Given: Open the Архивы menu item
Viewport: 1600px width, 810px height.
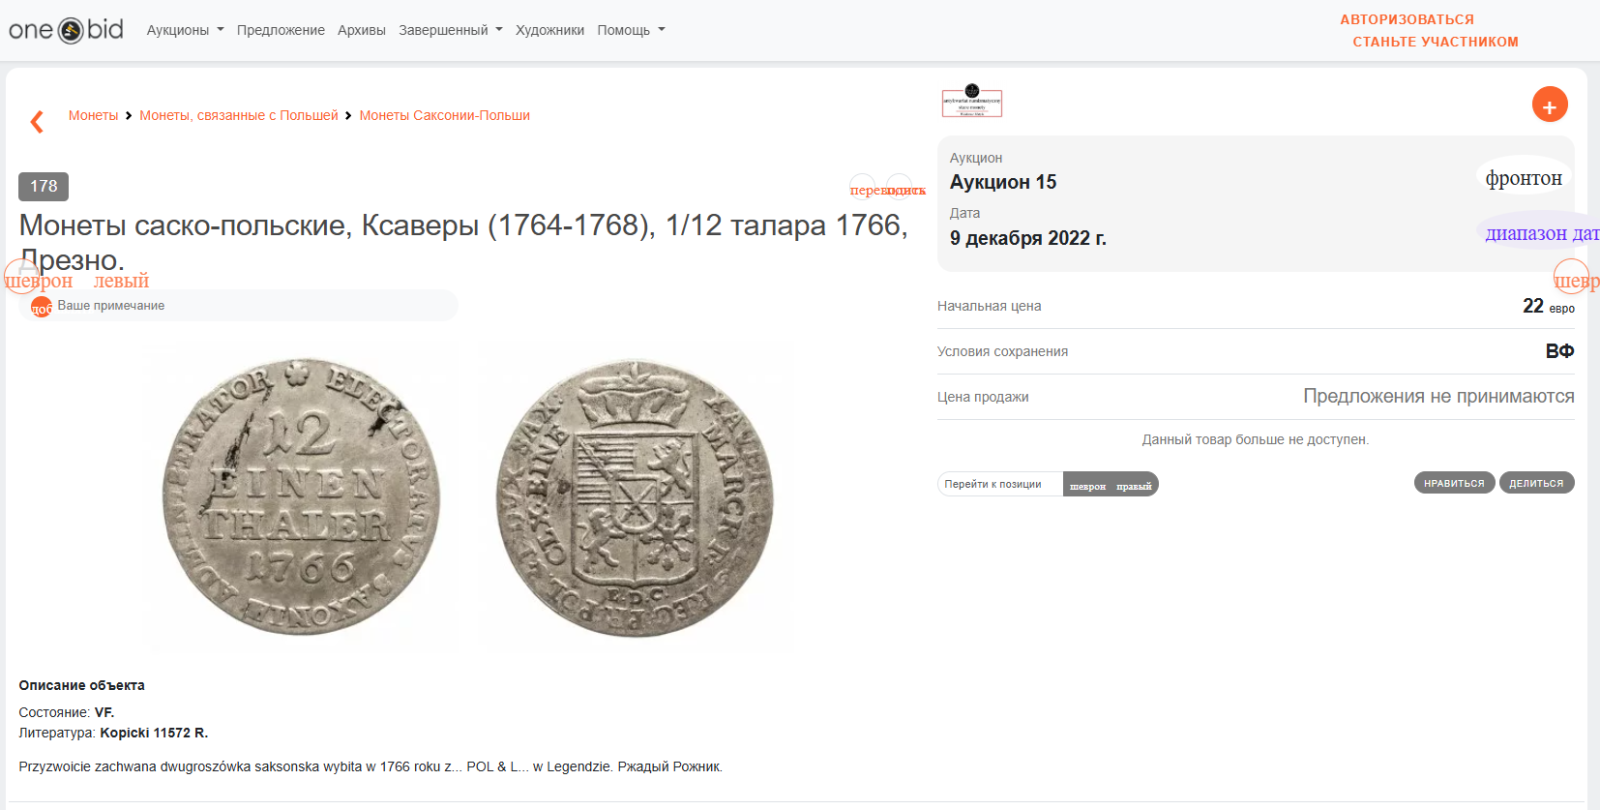Looking at the screenshot, I should click(x=361, y=30).
